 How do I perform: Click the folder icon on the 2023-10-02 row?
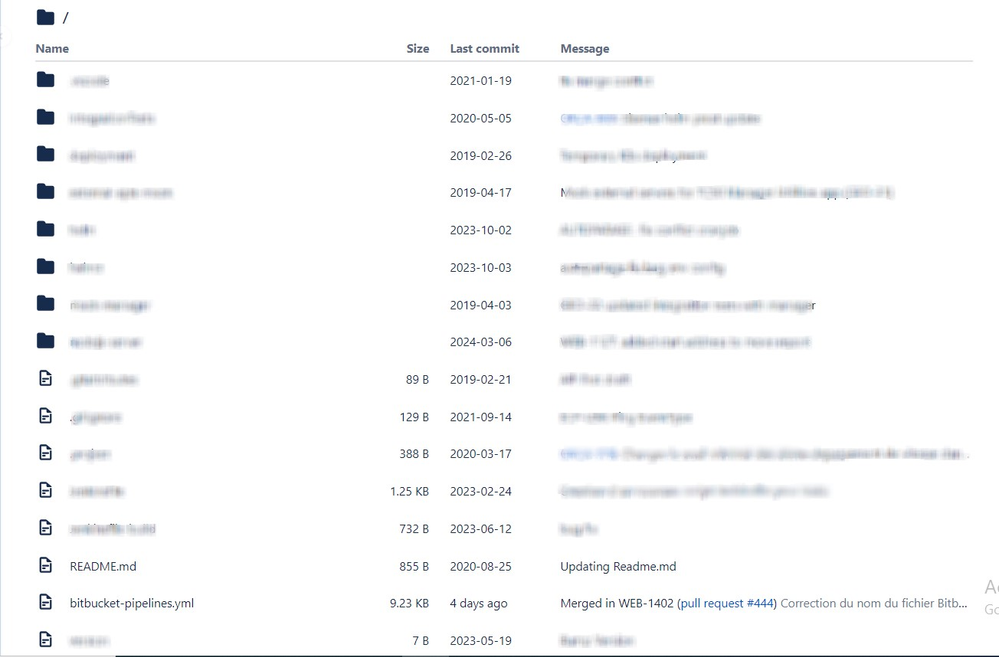45,229
